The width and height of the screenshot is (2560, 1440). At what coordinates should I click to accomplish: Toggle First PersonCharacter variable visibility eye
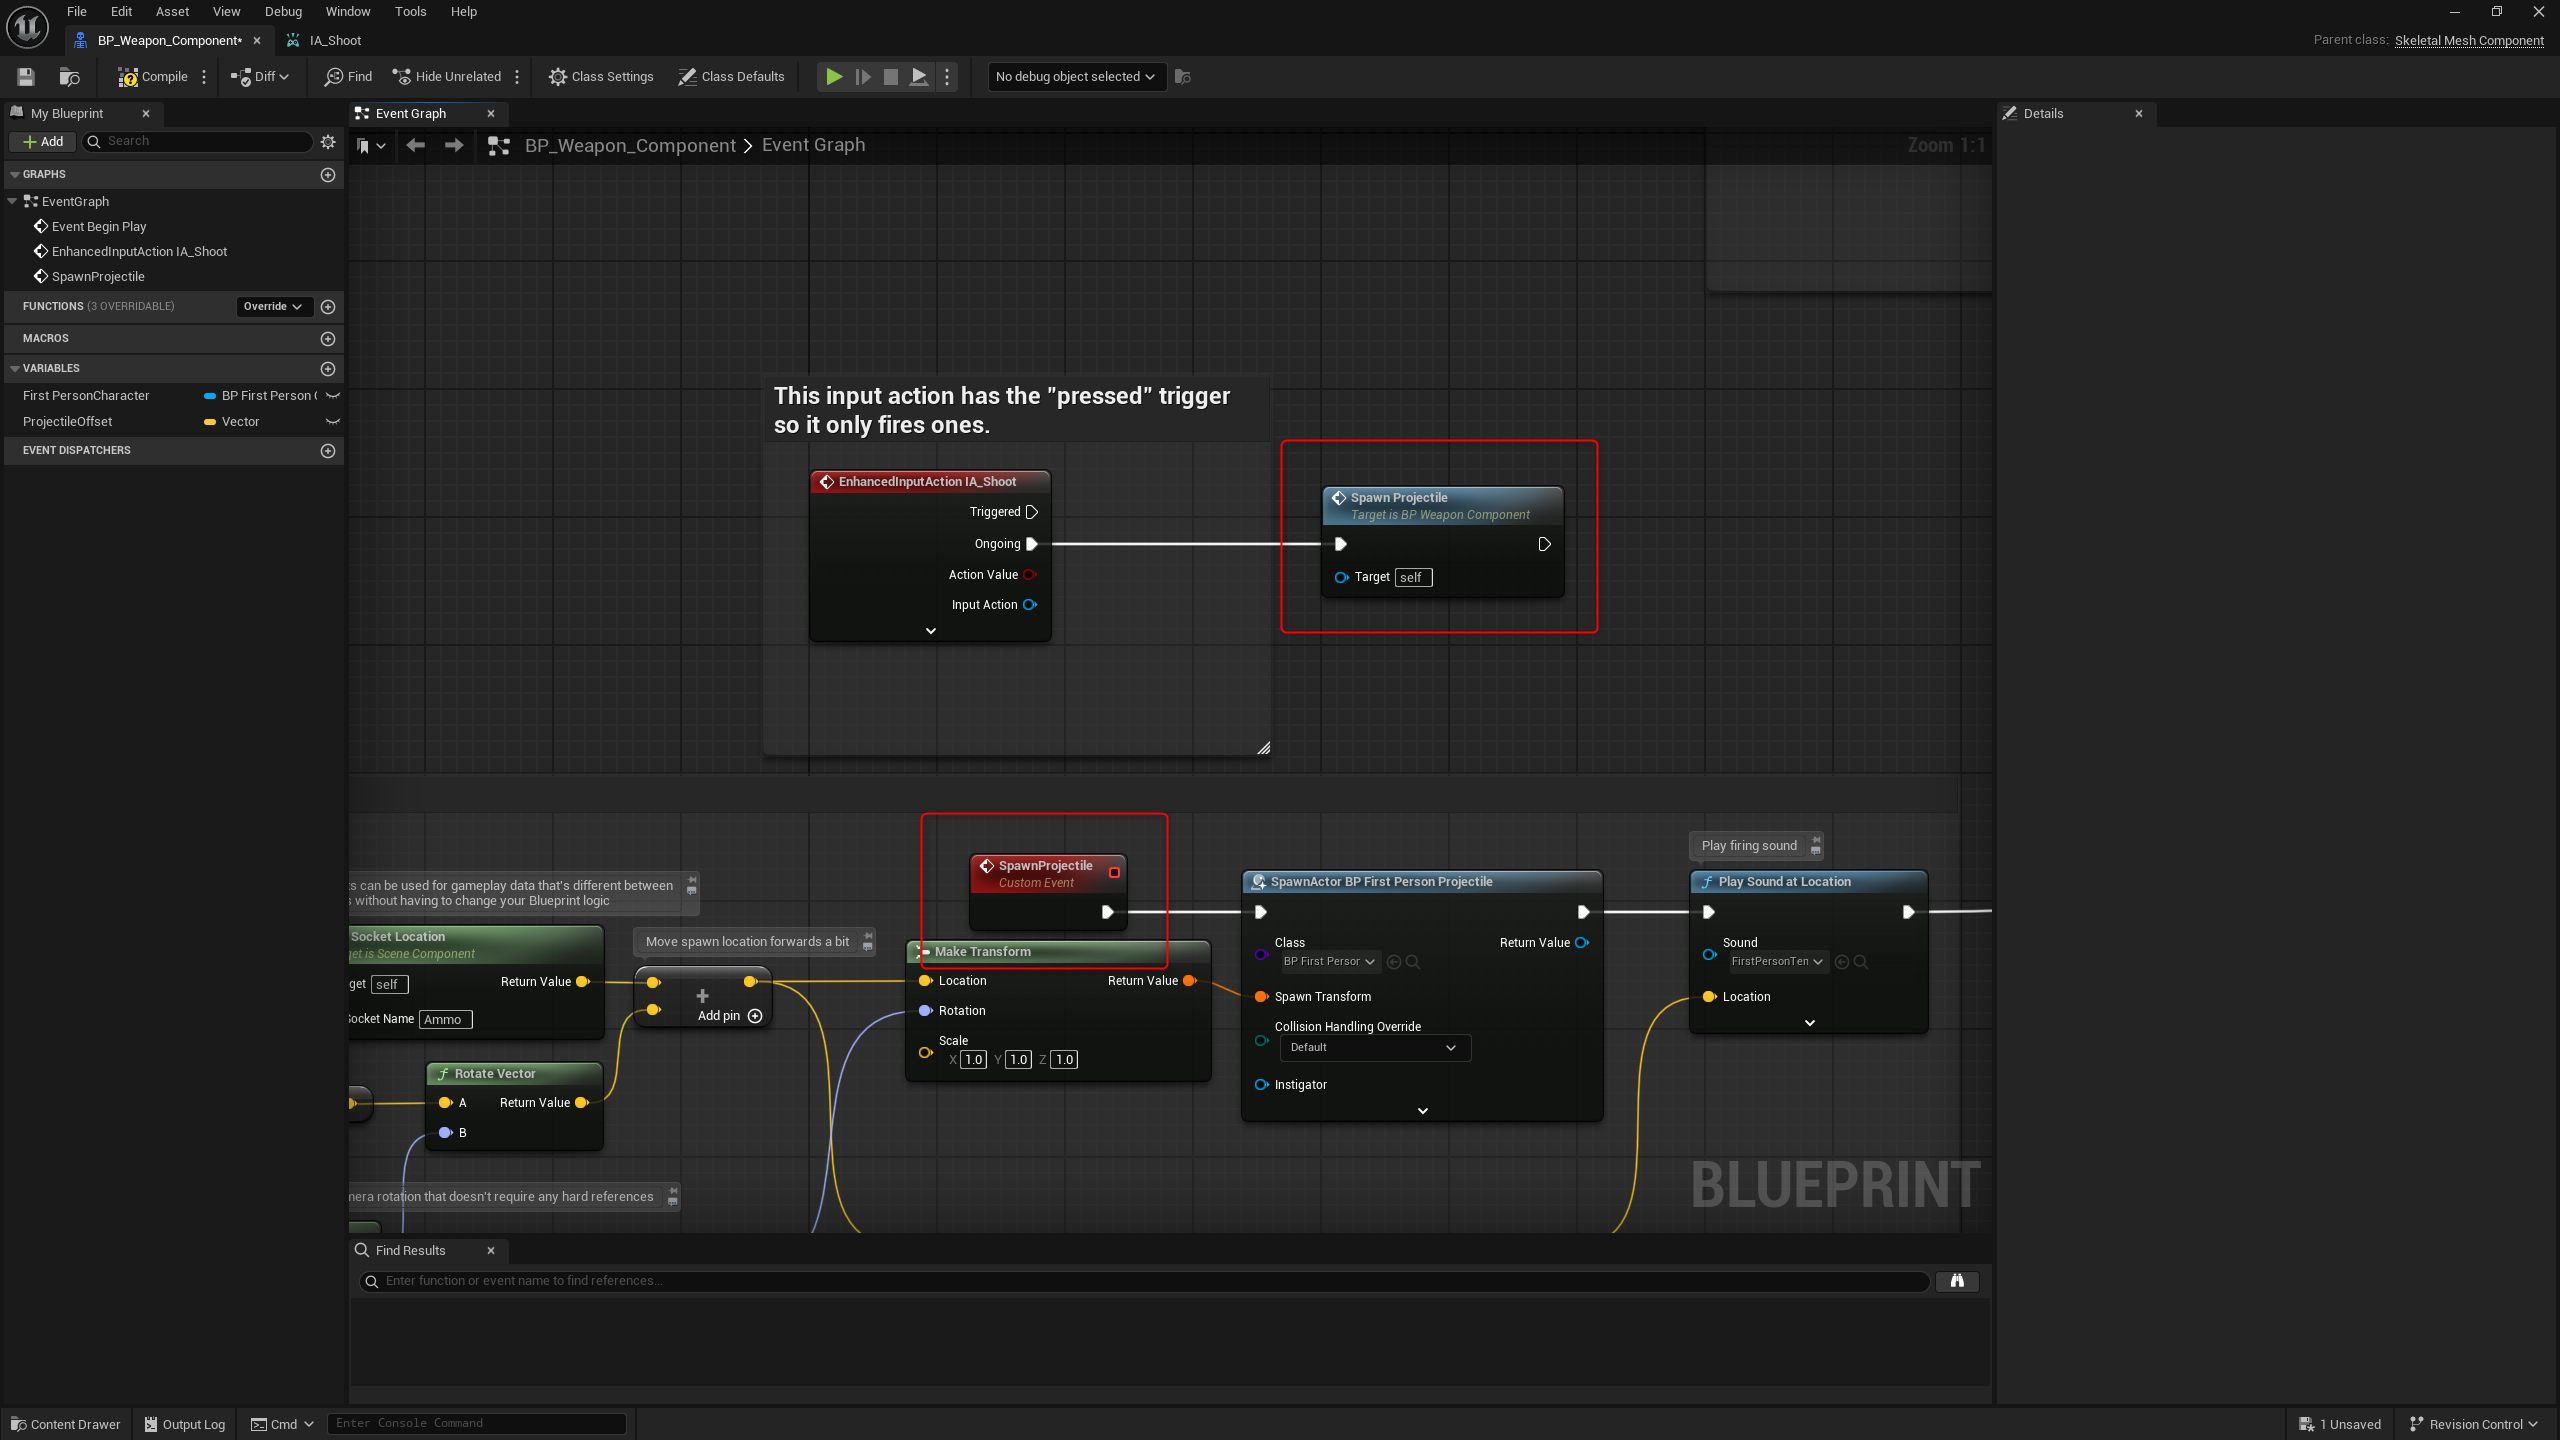coord(333,396)
